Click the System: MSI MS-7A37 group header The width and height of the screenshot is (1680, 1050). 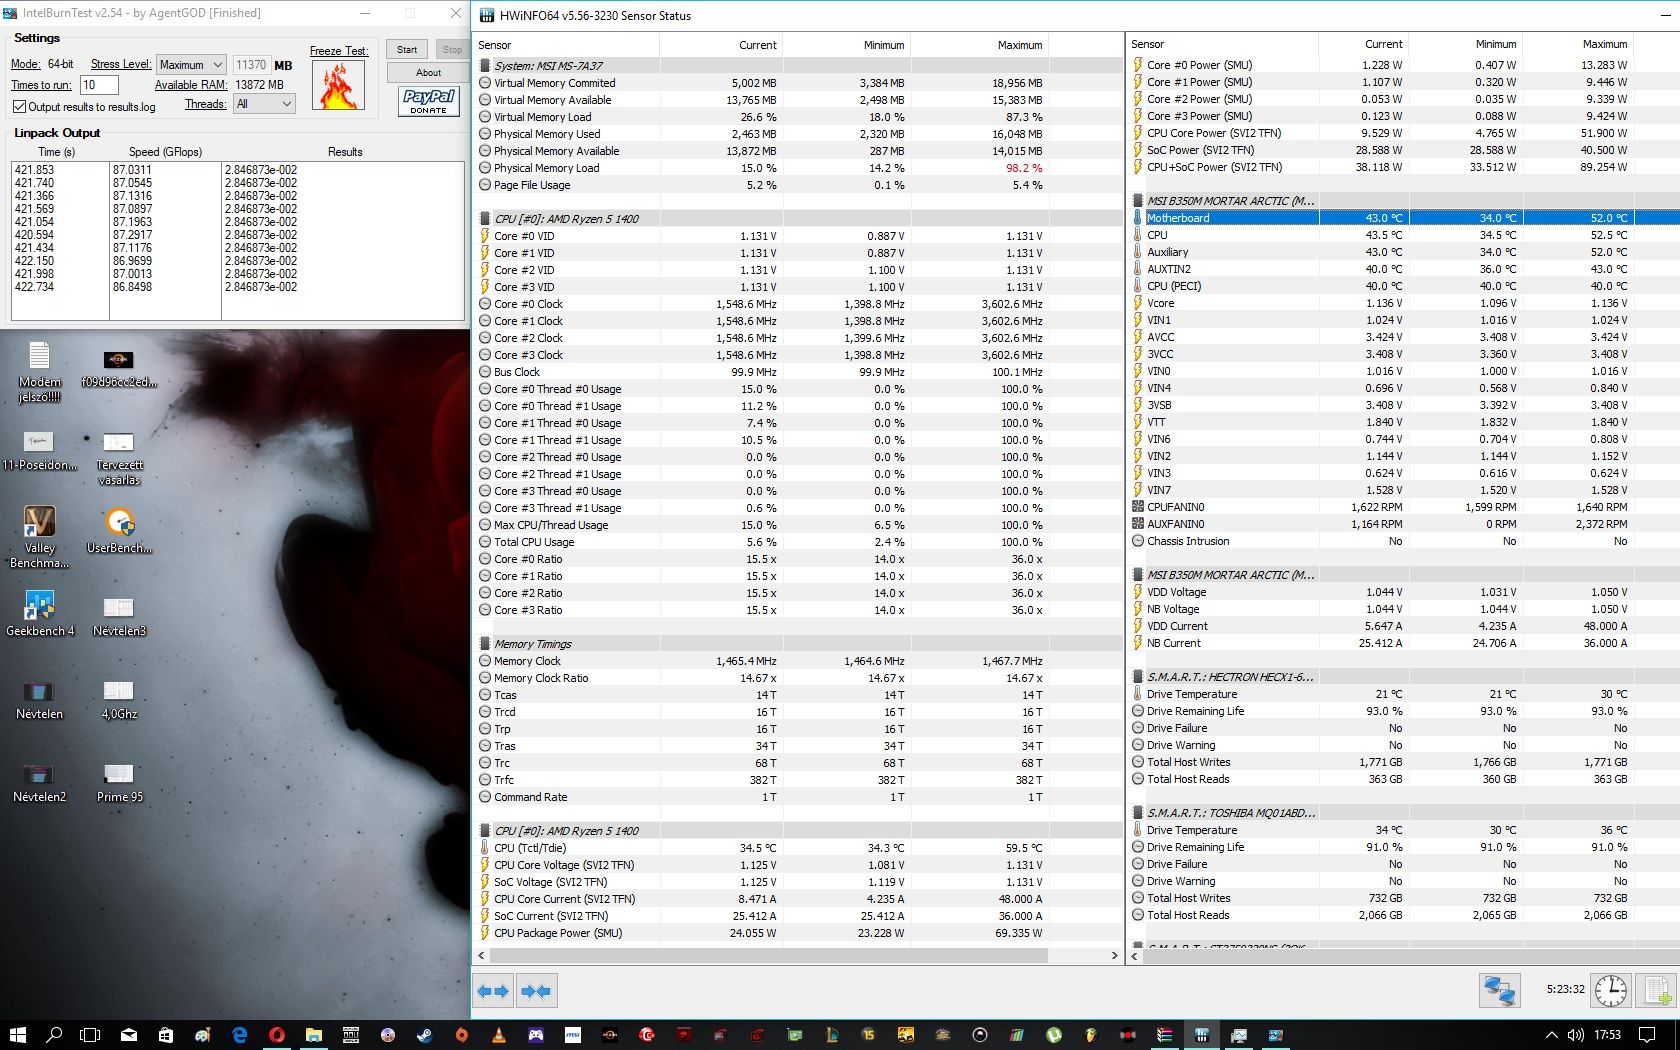click(x=798, y=66)
